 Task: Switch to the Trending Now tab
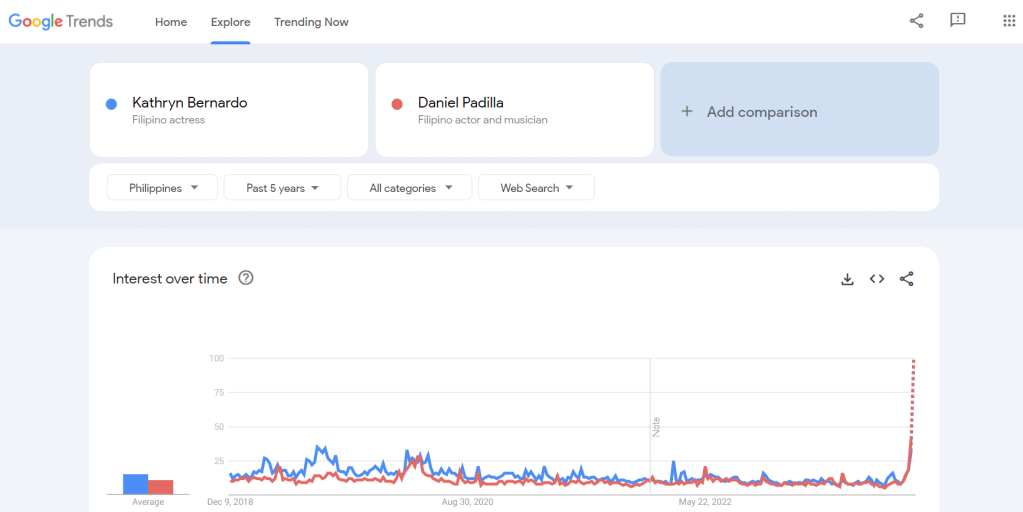coord(311,22)
